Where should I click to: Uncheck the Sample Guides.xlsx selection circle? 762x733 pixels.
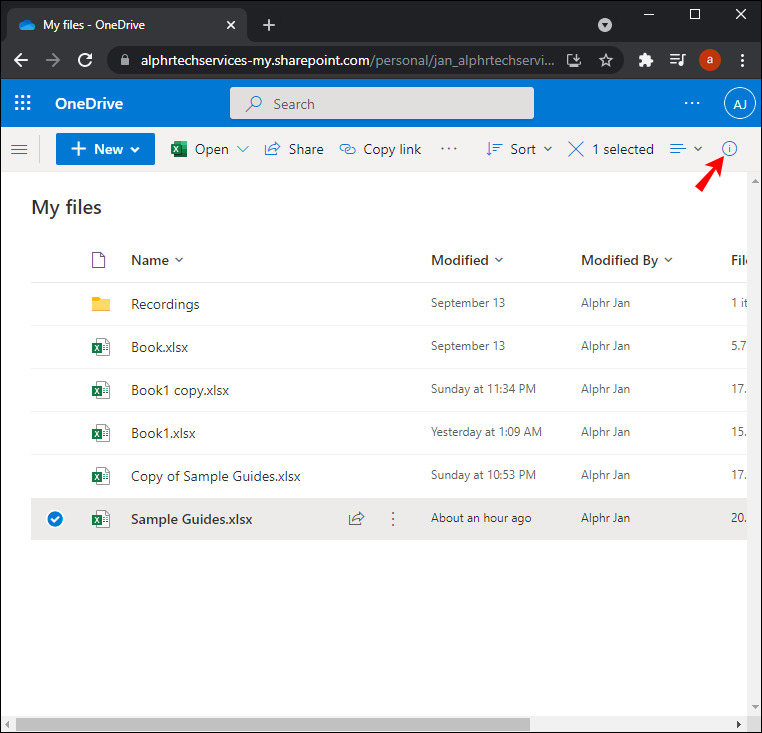click(x=55, y=519)
